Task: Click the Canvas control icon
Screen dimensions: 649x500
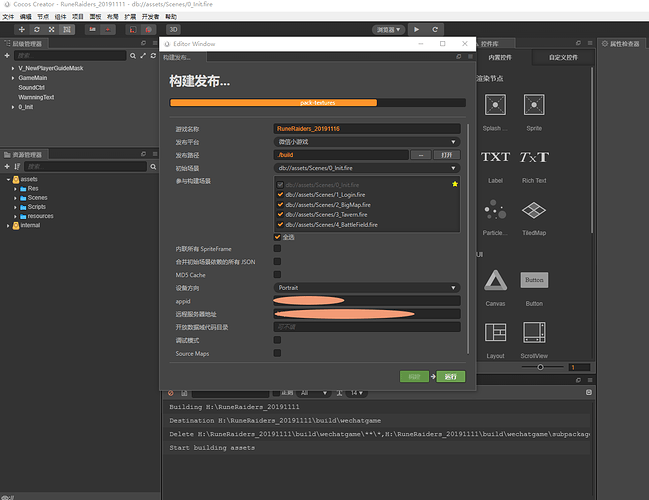Action: tap(495, 280)
